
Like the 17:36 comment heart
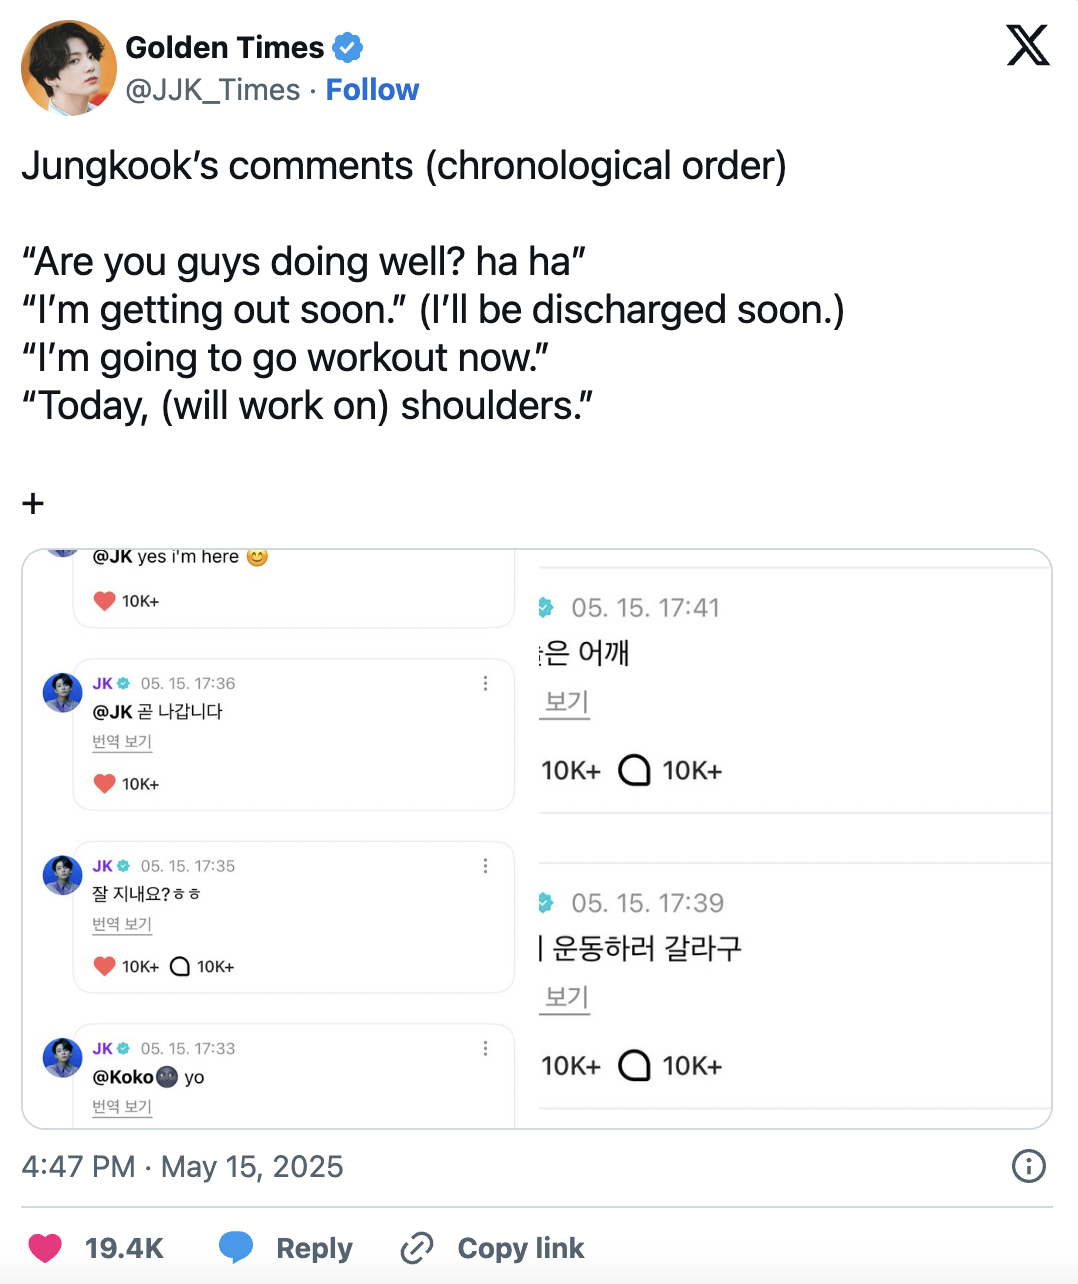[x=104, y=784]
